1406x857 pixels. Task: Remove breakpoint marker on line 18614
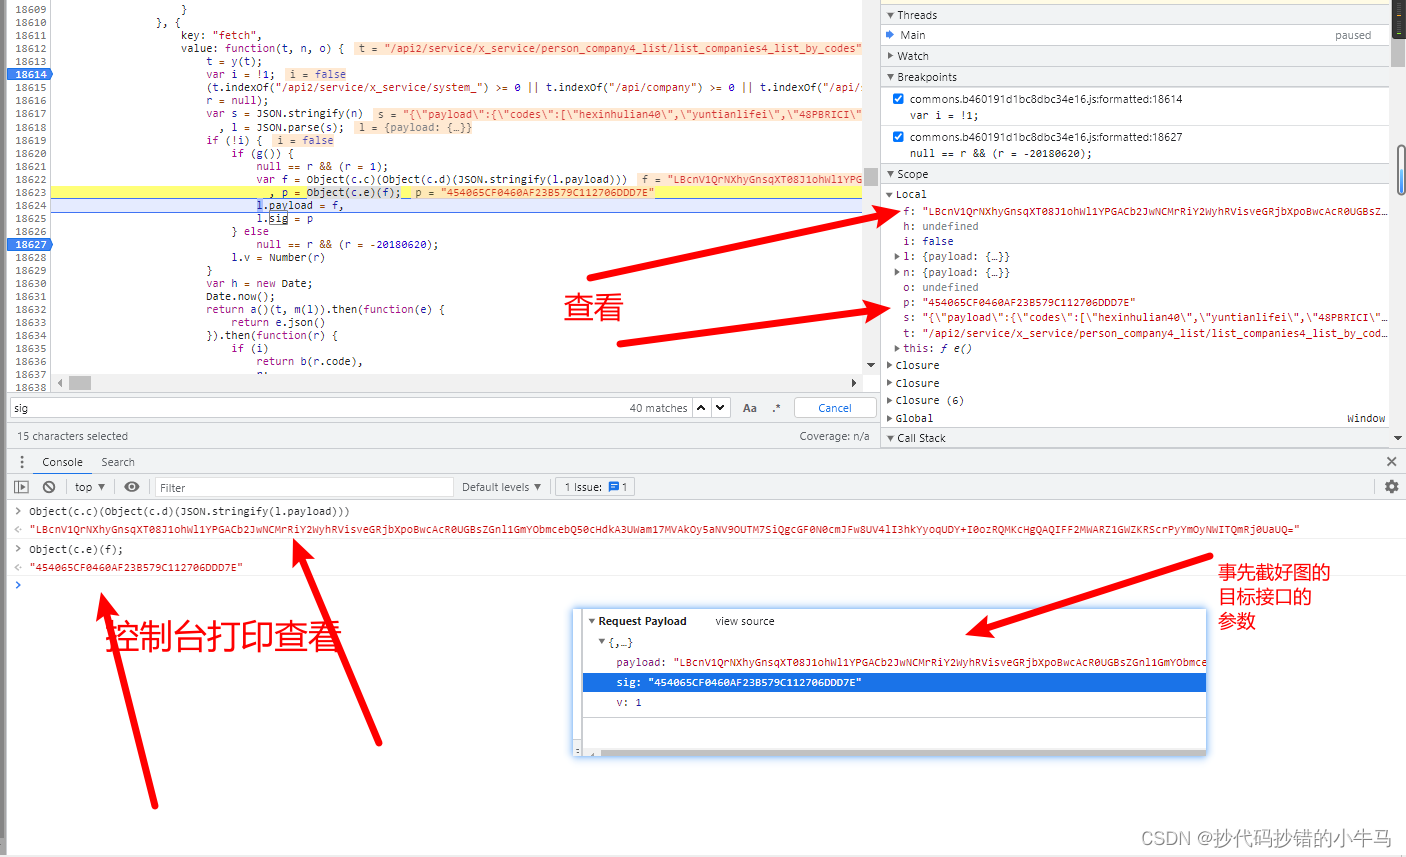[30, 74]
